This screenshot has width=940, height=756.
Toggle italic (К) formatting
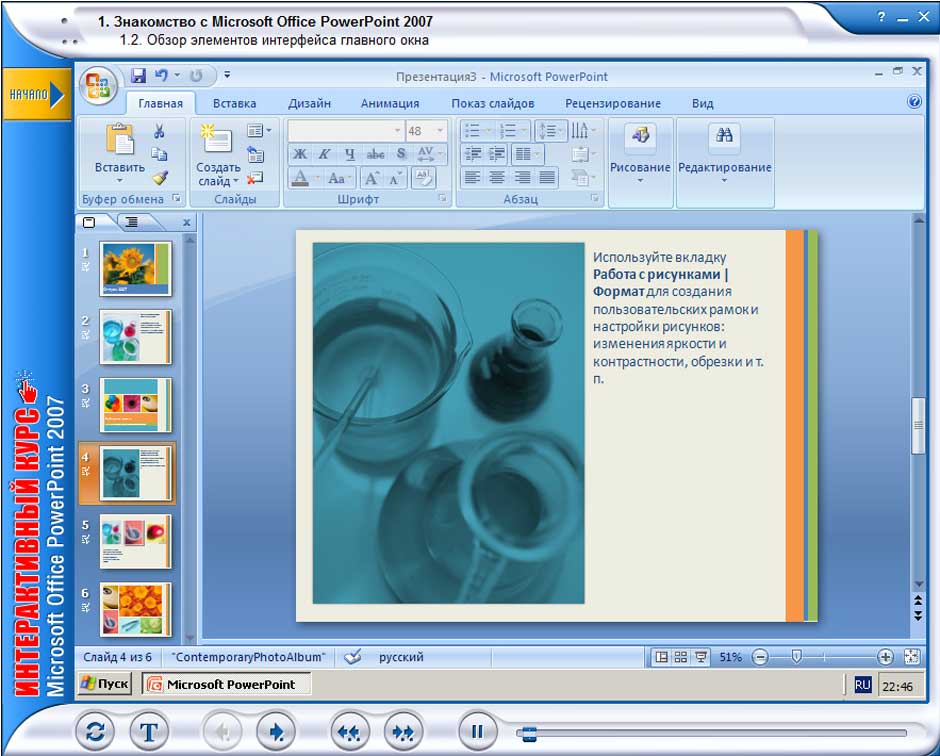[324, 154]
